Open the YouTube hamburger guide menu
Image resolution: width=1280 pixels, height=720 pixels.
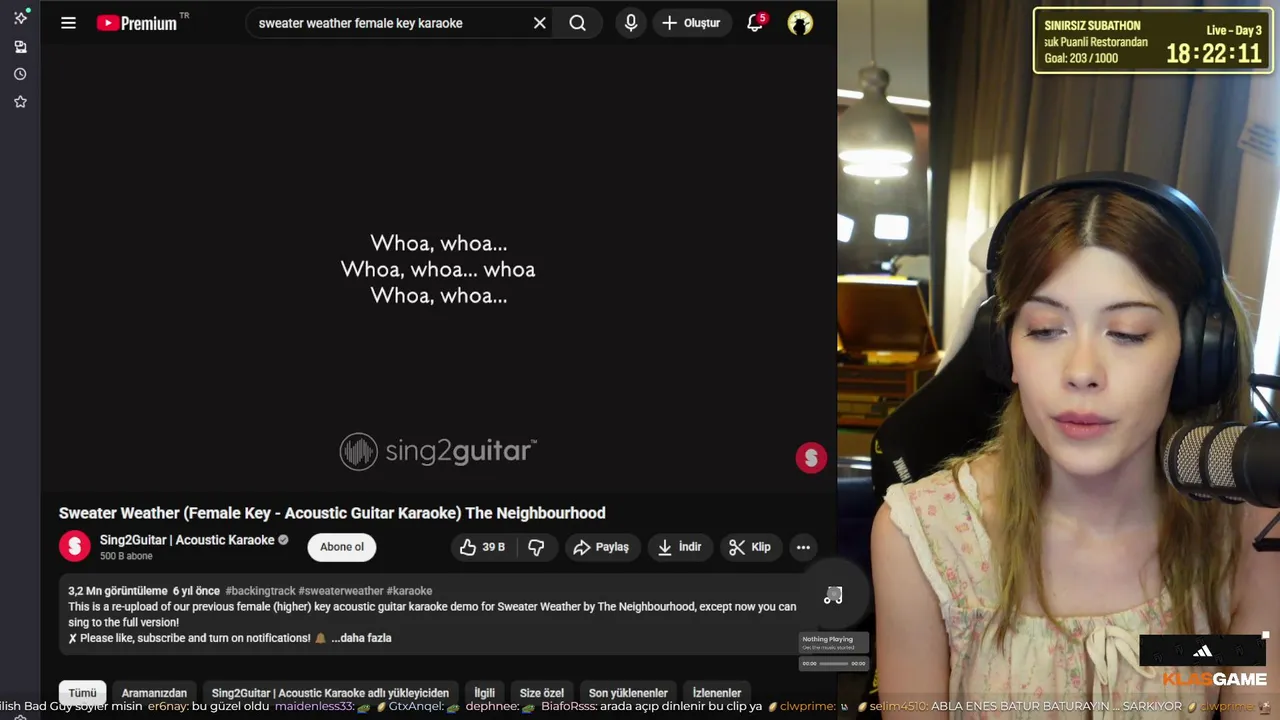[68, 23]
